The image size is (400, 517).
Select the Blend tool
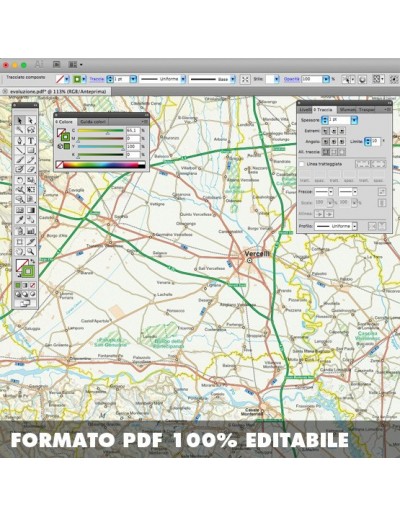point(31,219)
